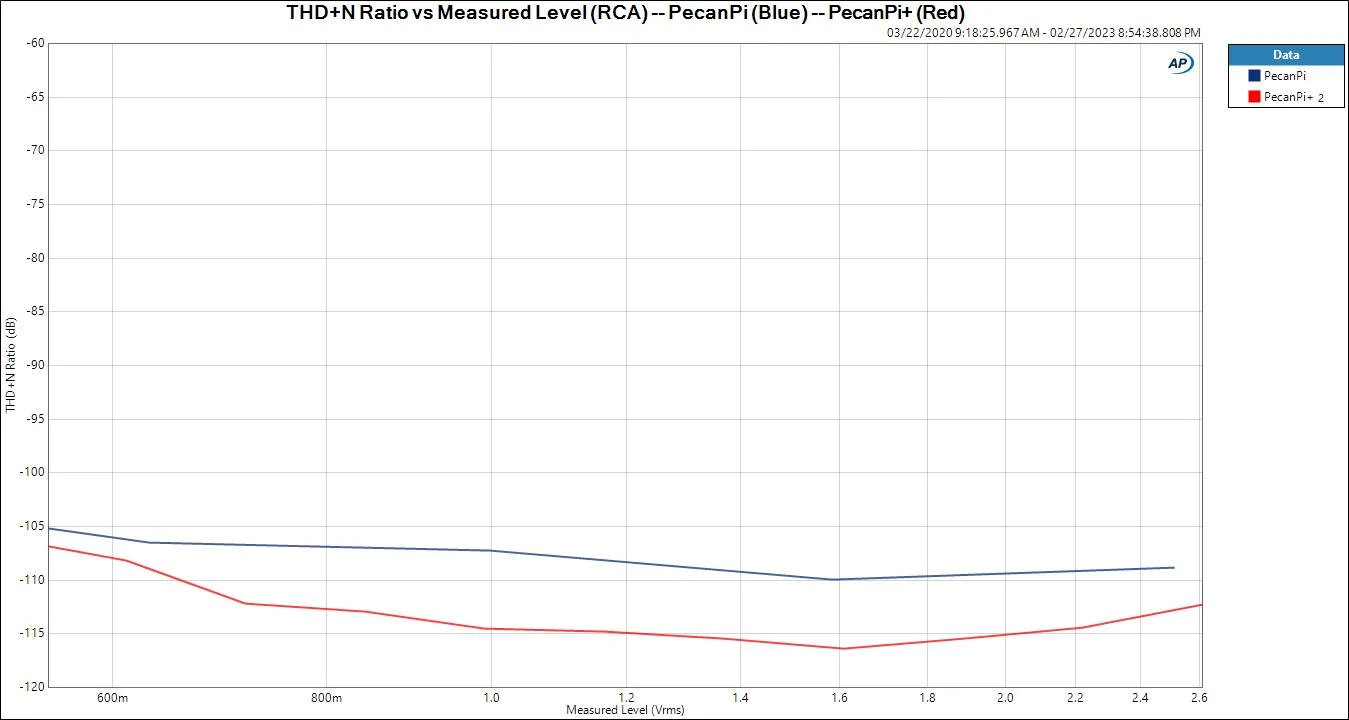The height and width of the screenshot is (720, 1349).
Task: Click the chart title text
Action: (x=626, y=13)
